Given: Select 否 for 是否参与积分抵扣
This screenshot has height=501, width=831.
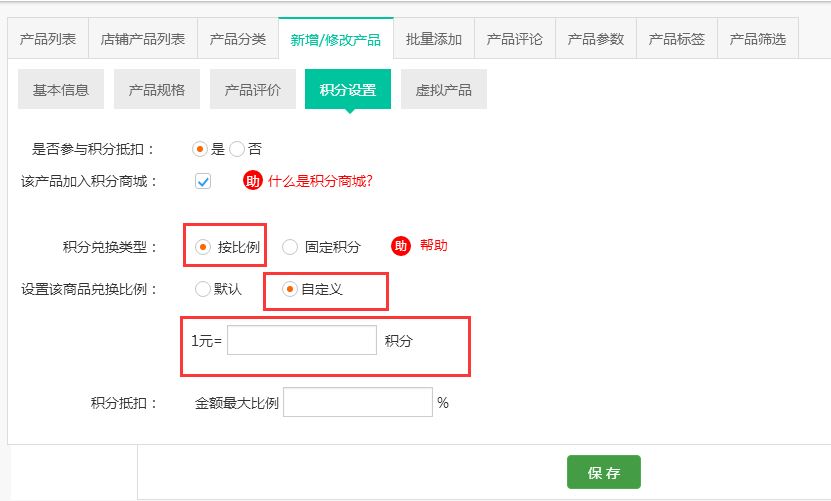Looking at the screenshot, I should [237, 149].
